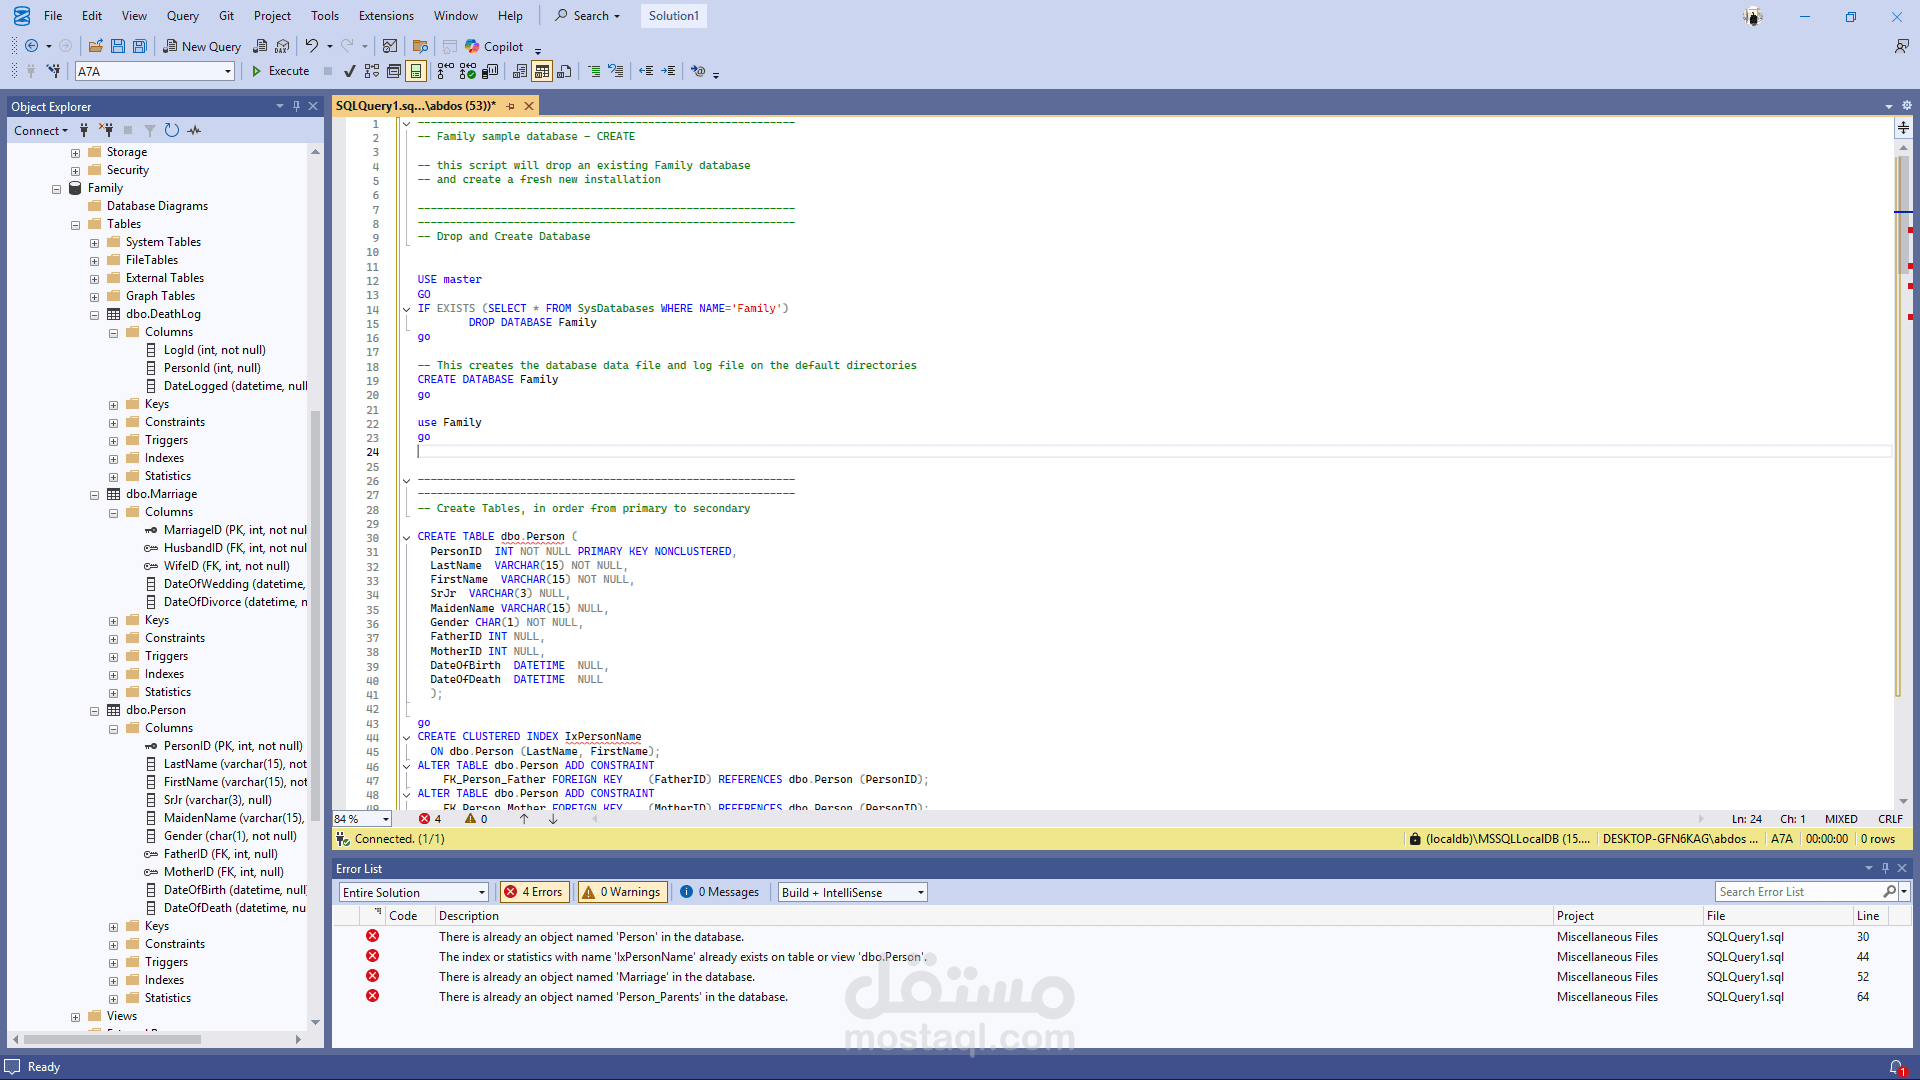Open the A7A database dropdown
Screen dimensions: 1920x1080
tap(228, 71)
